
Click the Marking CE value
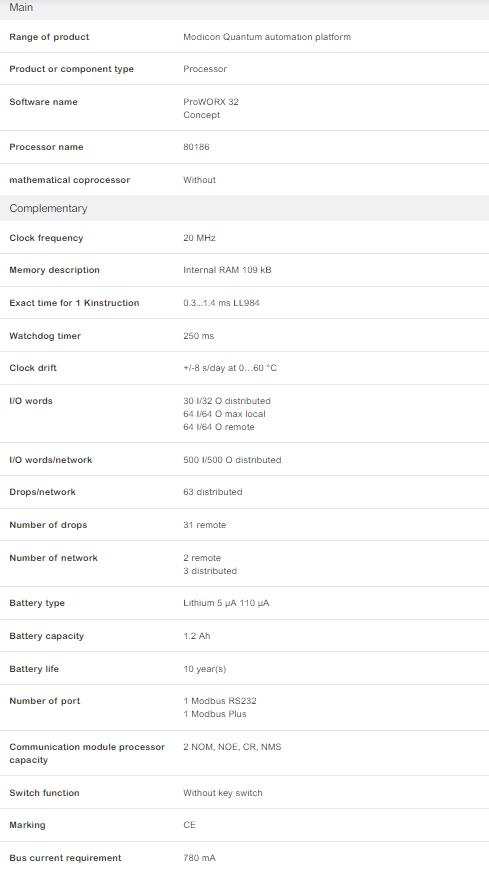189,825
